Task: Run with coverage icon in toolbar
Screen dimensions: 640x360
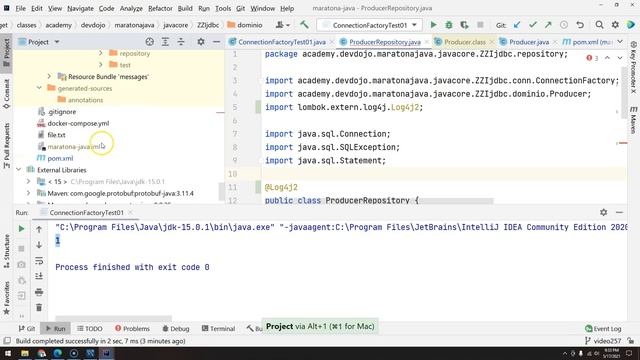Action: (x=464, y=25)
